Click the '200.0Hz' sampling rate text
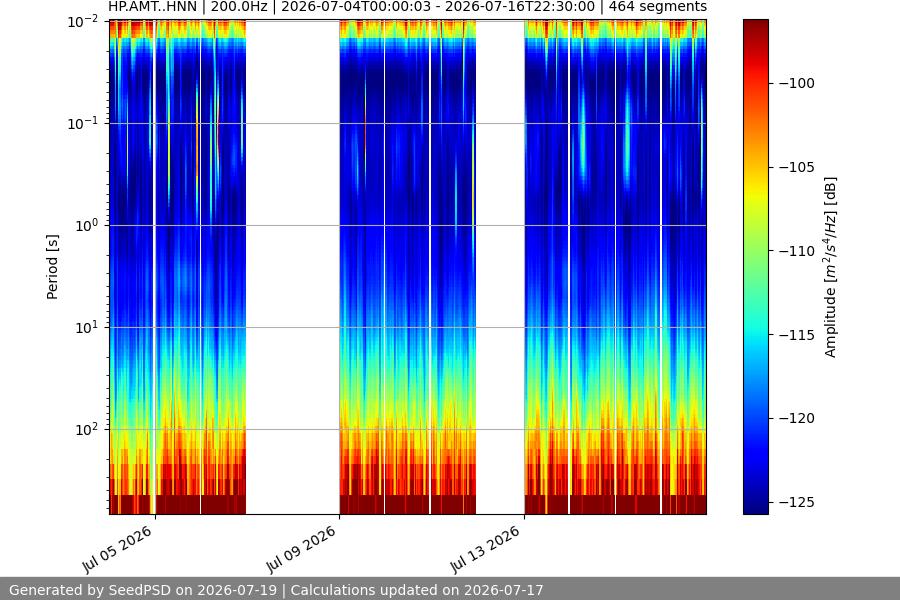 239,7
